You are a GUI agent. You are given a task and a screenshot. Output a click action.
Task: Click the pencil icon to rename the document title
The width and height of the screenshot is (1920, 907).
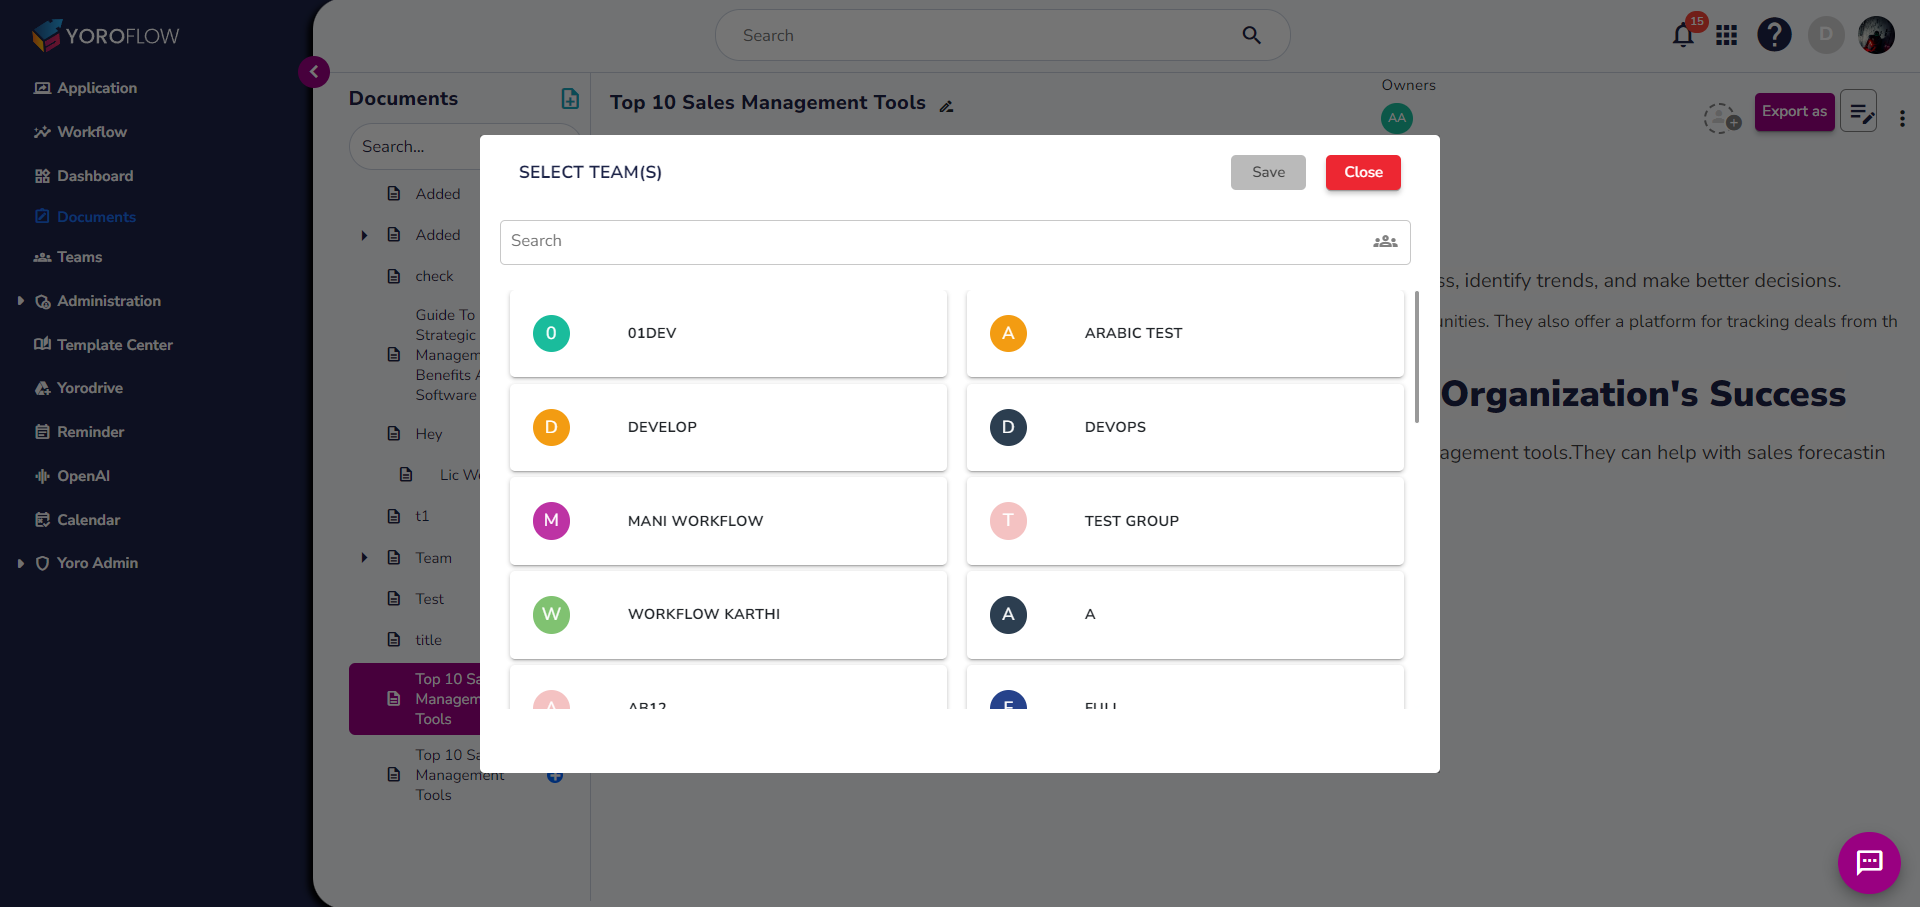946,106
